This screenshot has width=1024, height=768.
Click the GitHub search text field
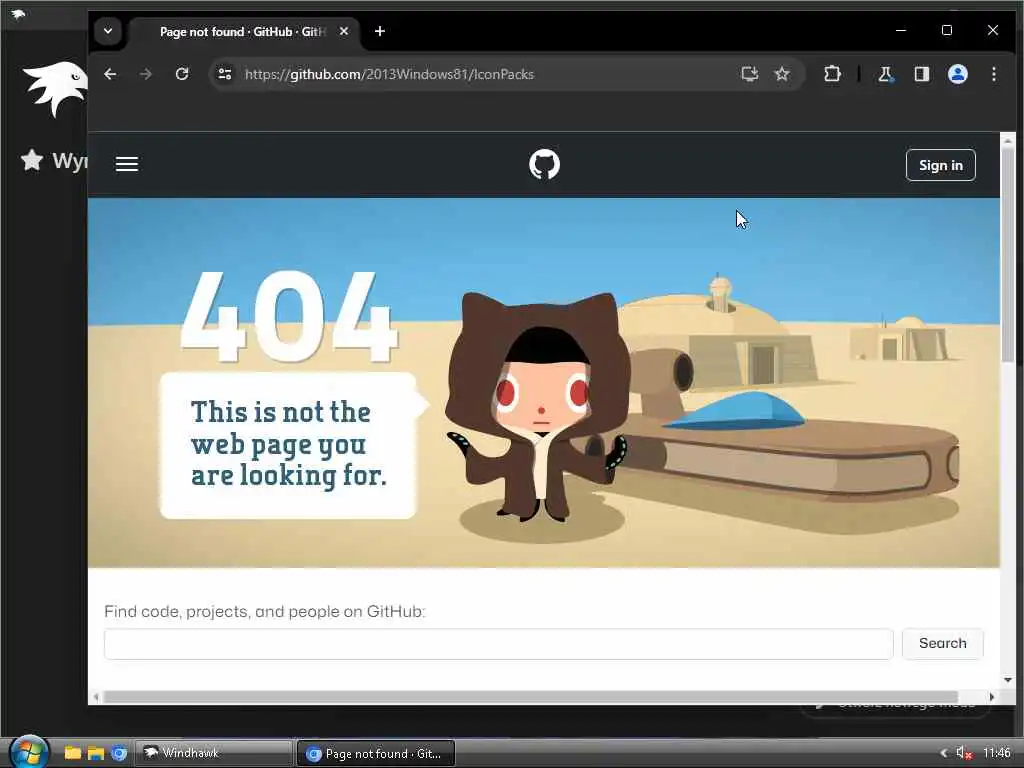pyautogui.click(x=498, y=644)
